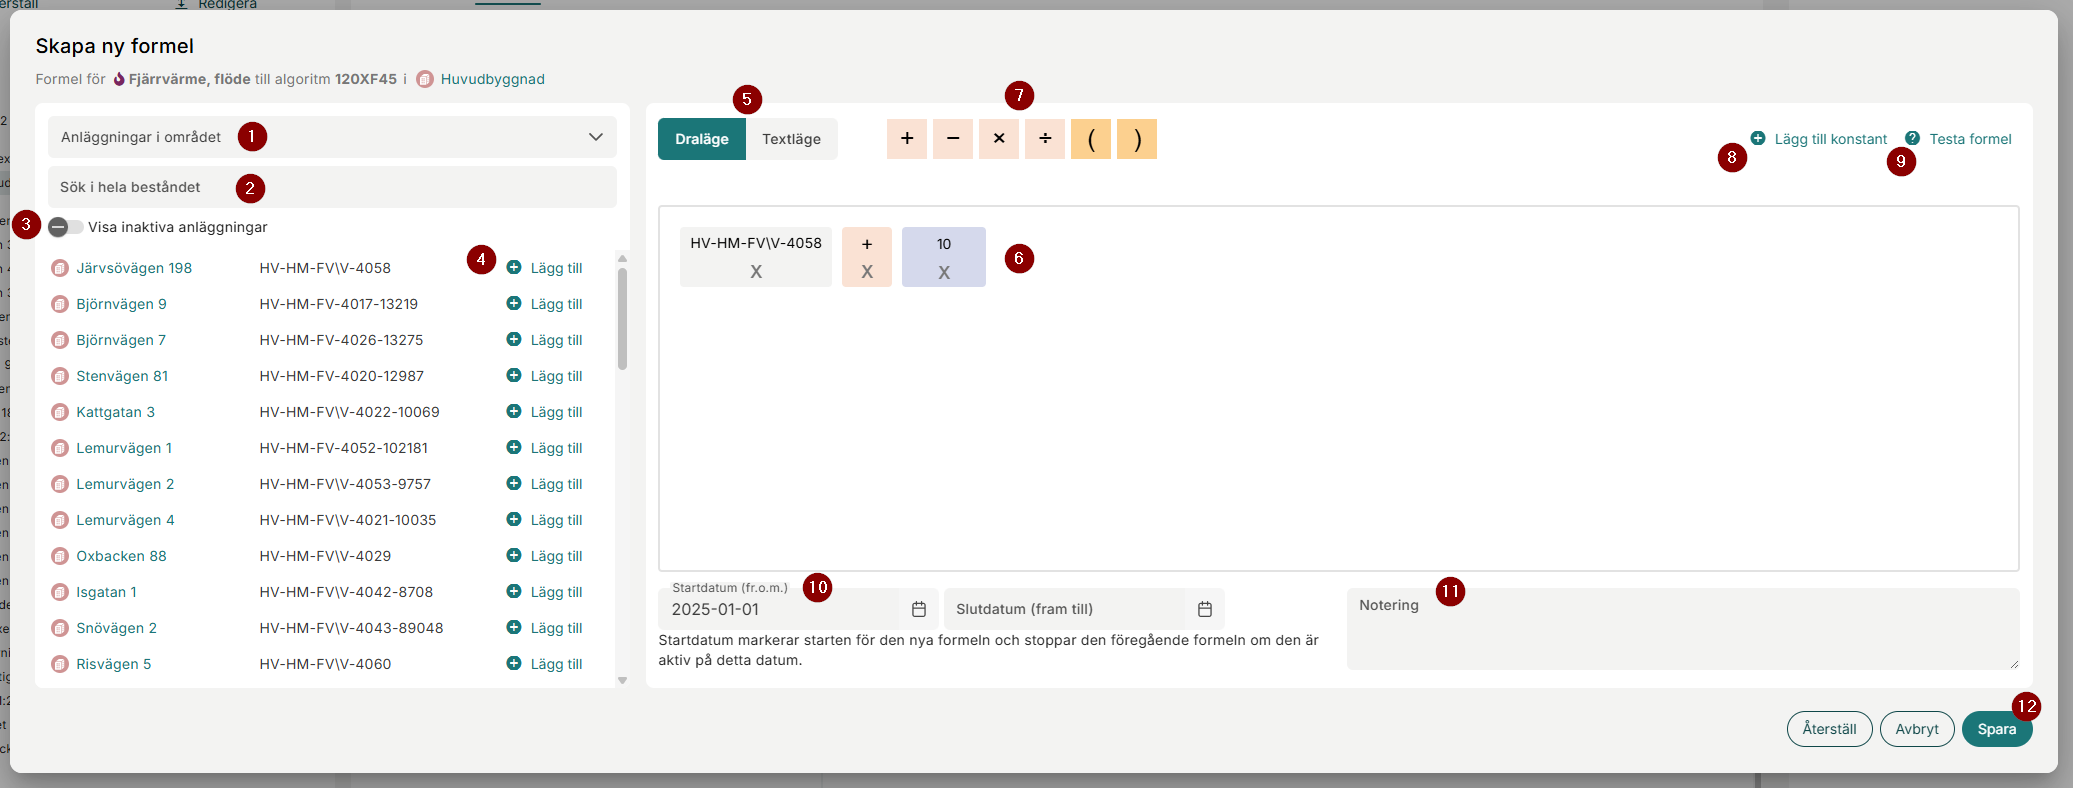Screen dimensions: 2073x788
Task: Insert the division operator
Action: (x=1044, y=139)
